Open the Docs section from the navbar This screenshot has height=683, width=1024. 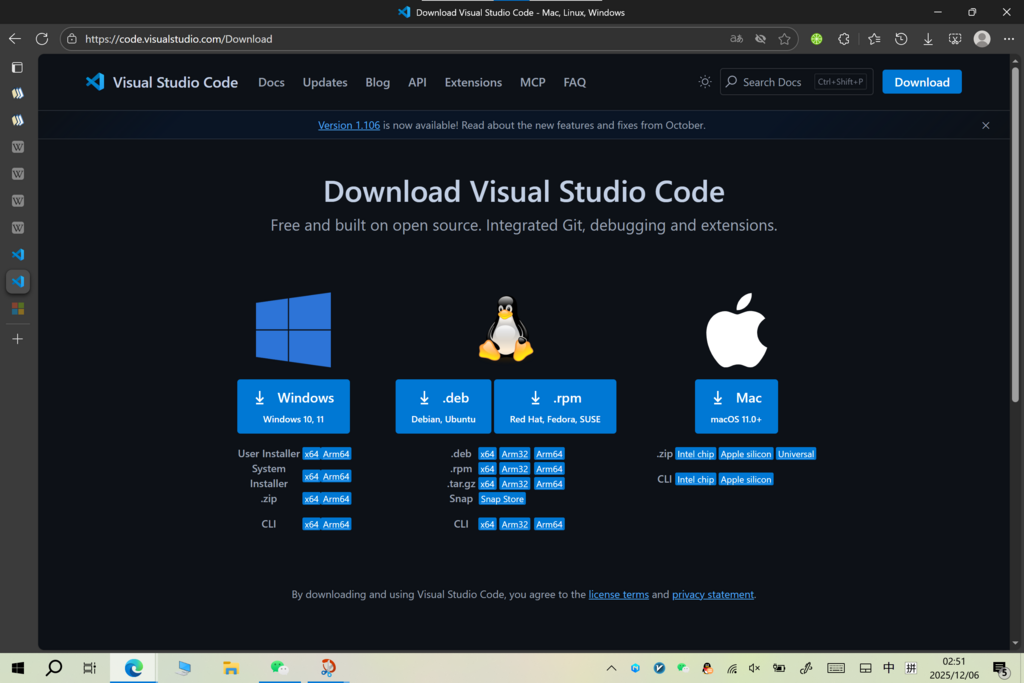tap(271, 82)
